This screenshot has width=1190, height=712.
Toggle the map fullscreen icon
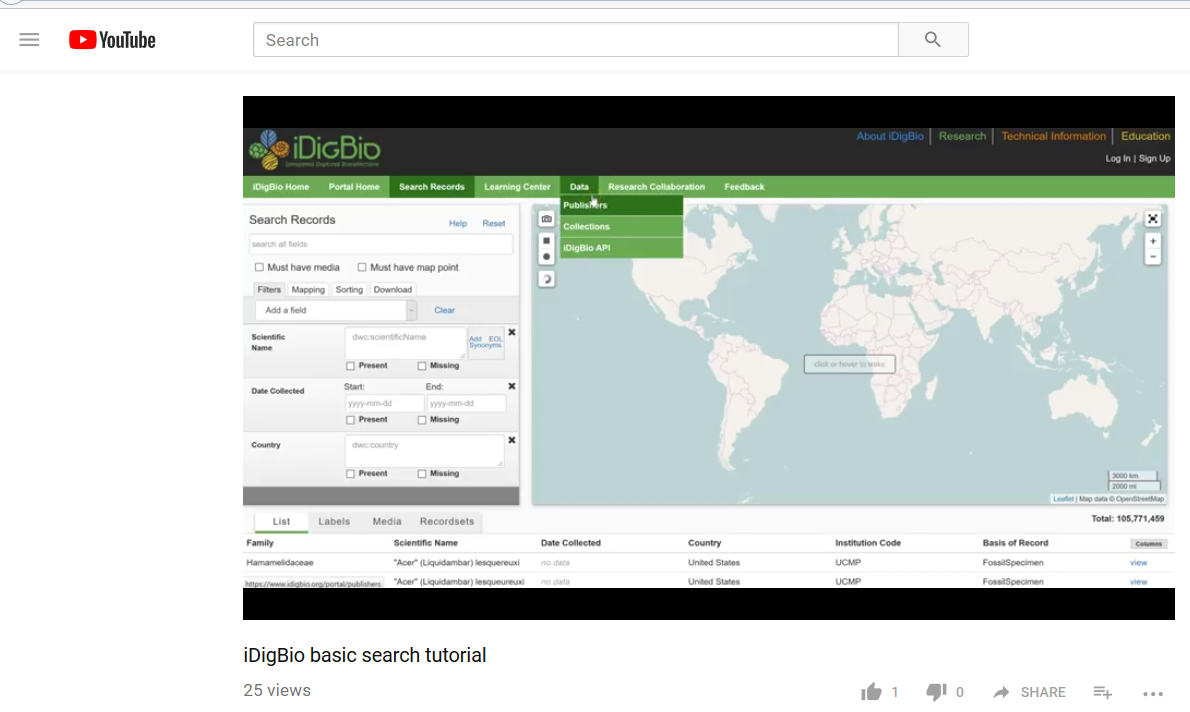[1153, 219]
